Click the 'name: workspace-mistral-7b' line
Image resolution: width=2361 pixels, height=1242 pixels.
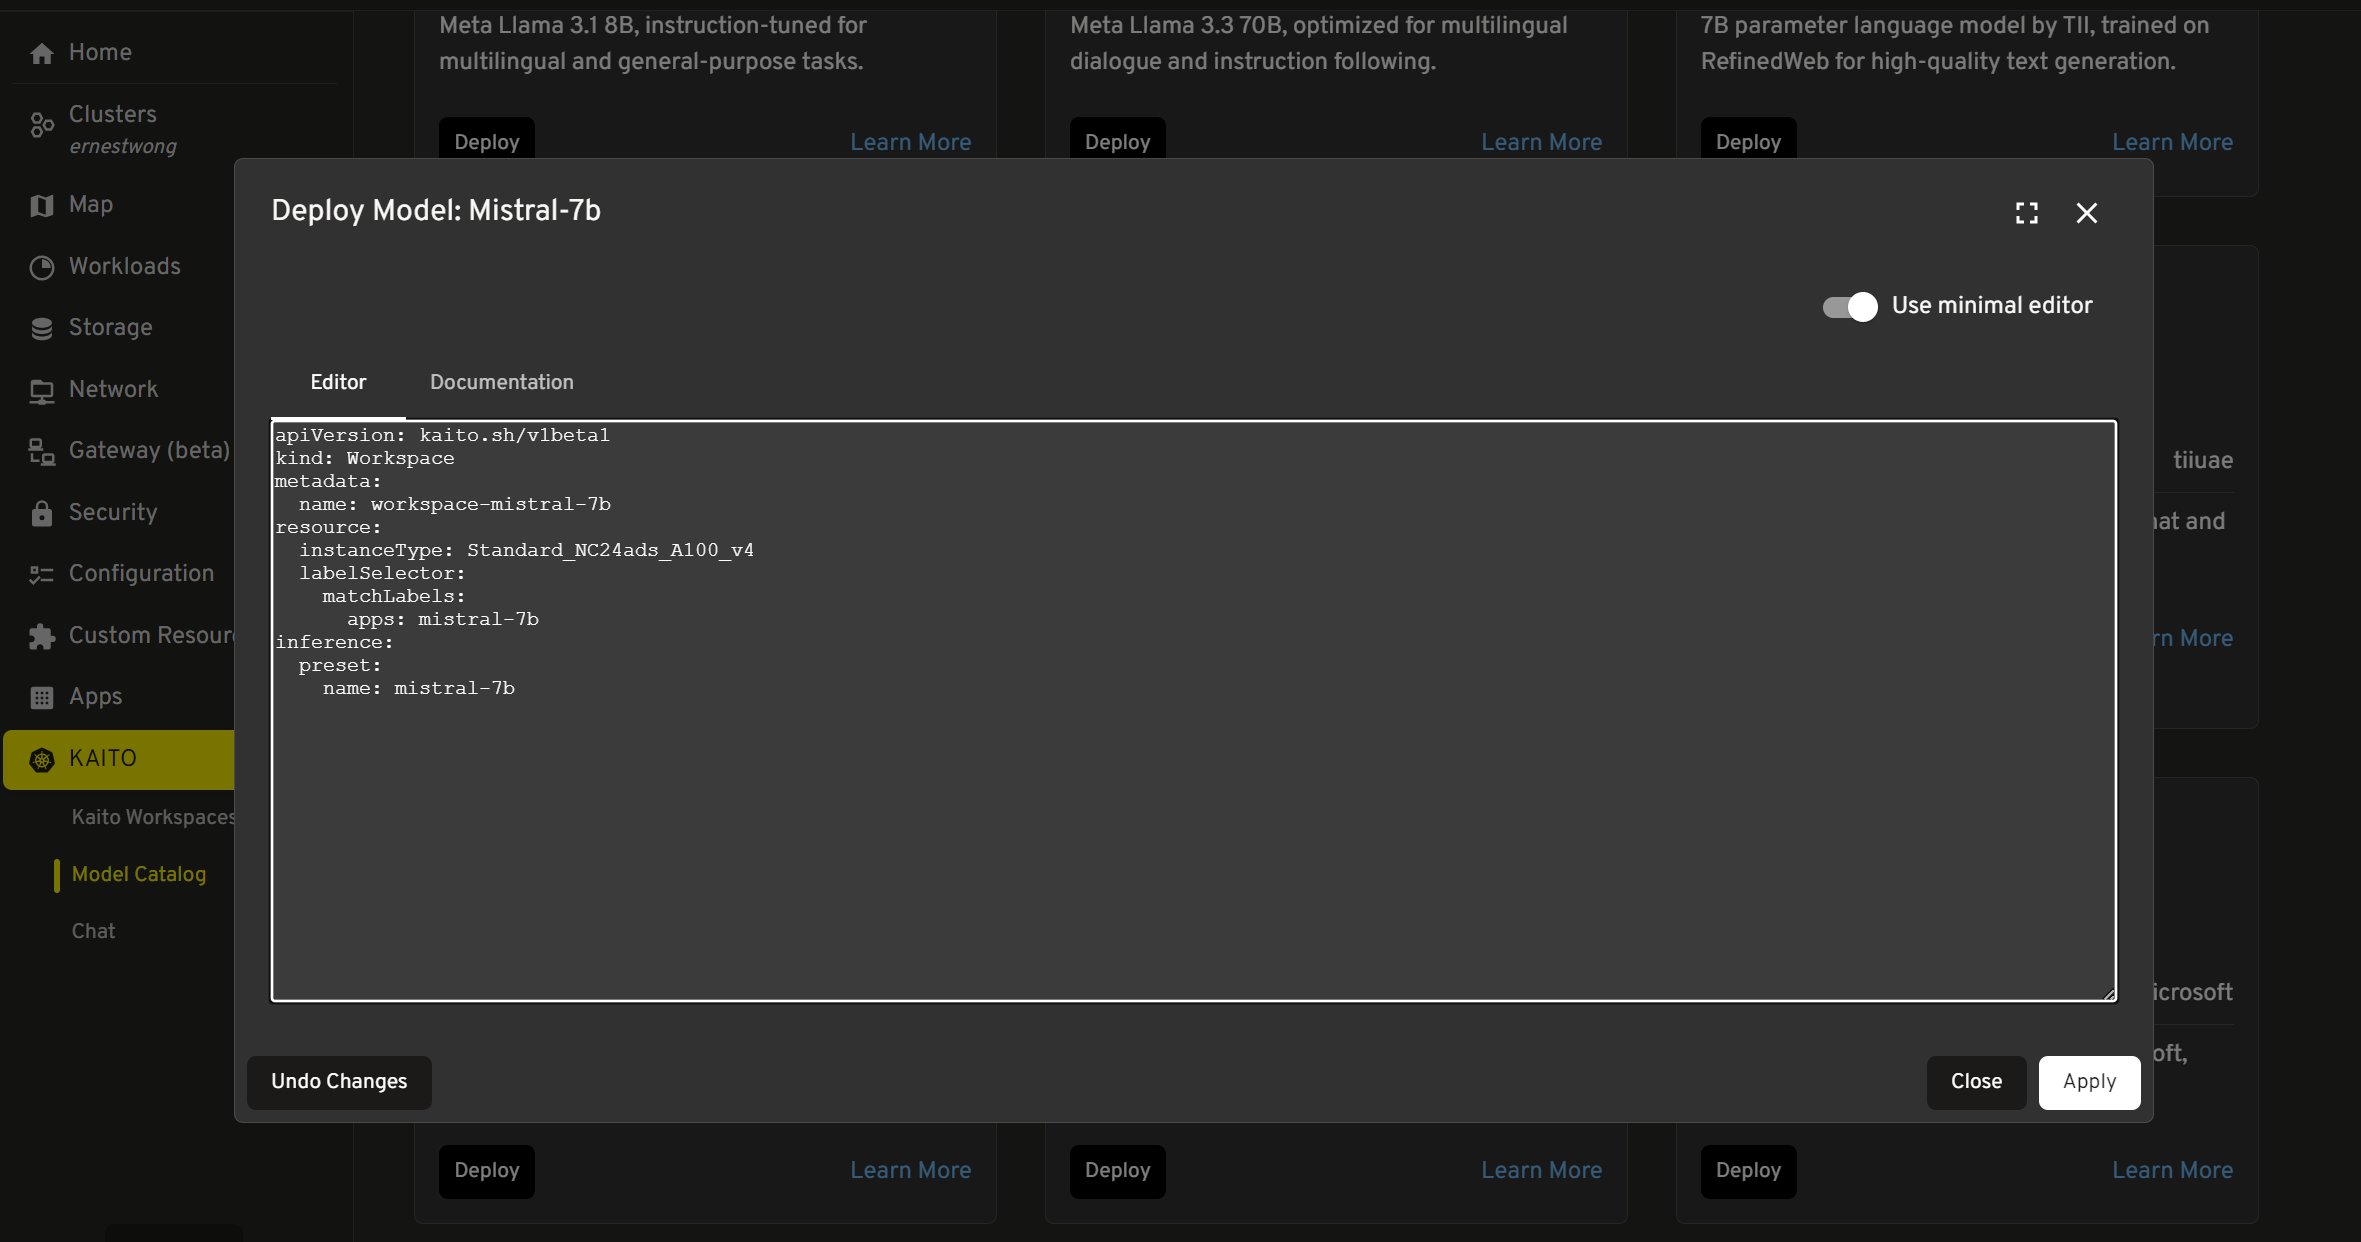coord(455,505)
